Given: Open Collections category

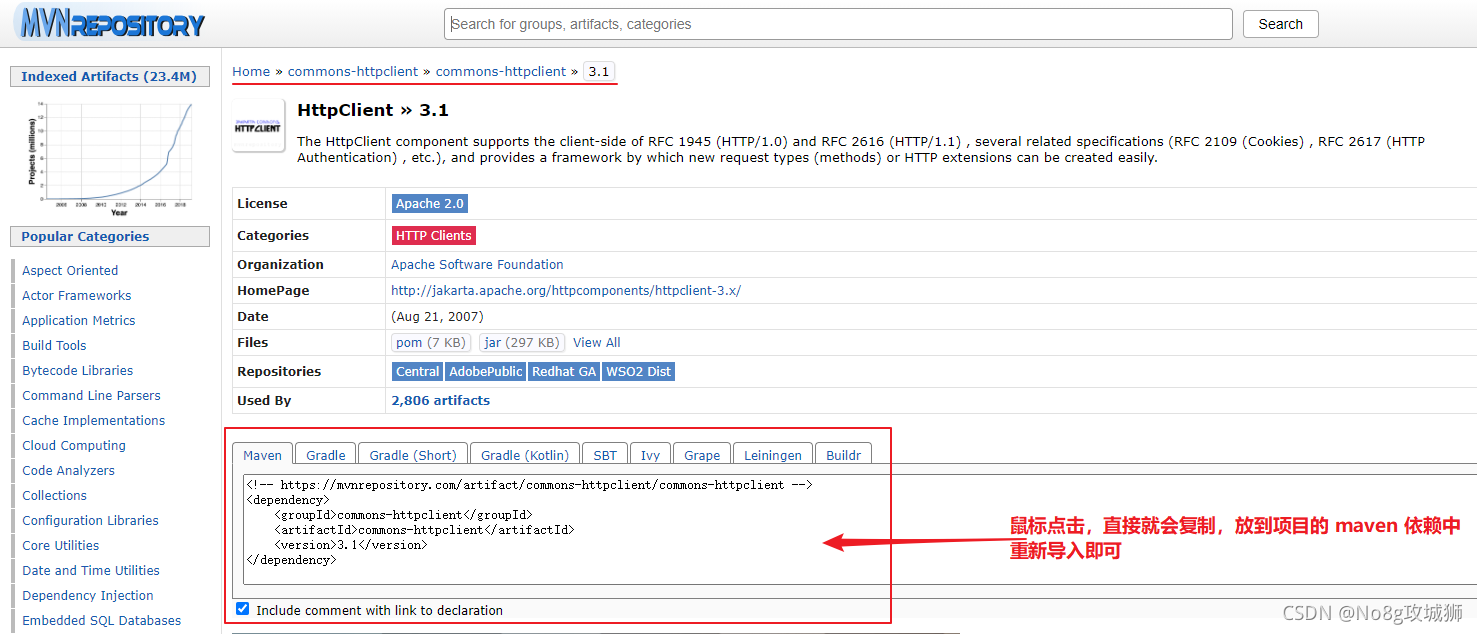Looking at the screenshot, I should pos(55,495).
